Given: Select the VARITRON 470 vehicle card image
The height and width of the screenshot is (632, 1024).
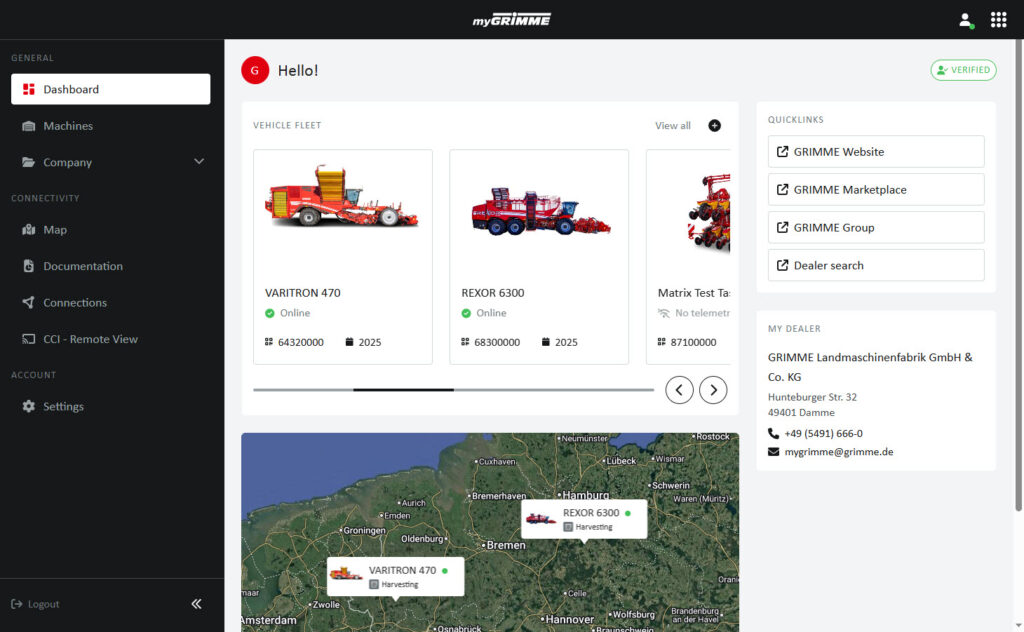Looking at the screenshot, I should tap(342, 198).
